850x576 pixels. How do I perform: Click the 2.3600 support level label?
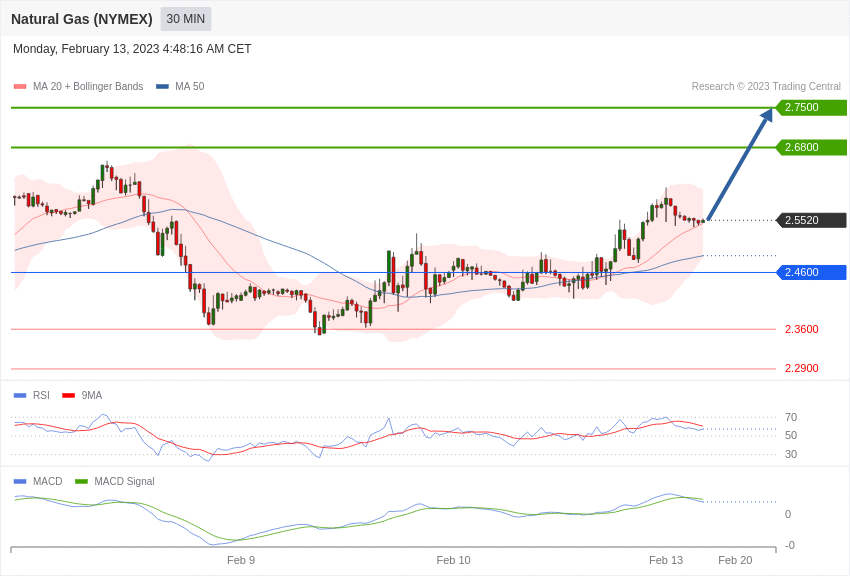802,329
